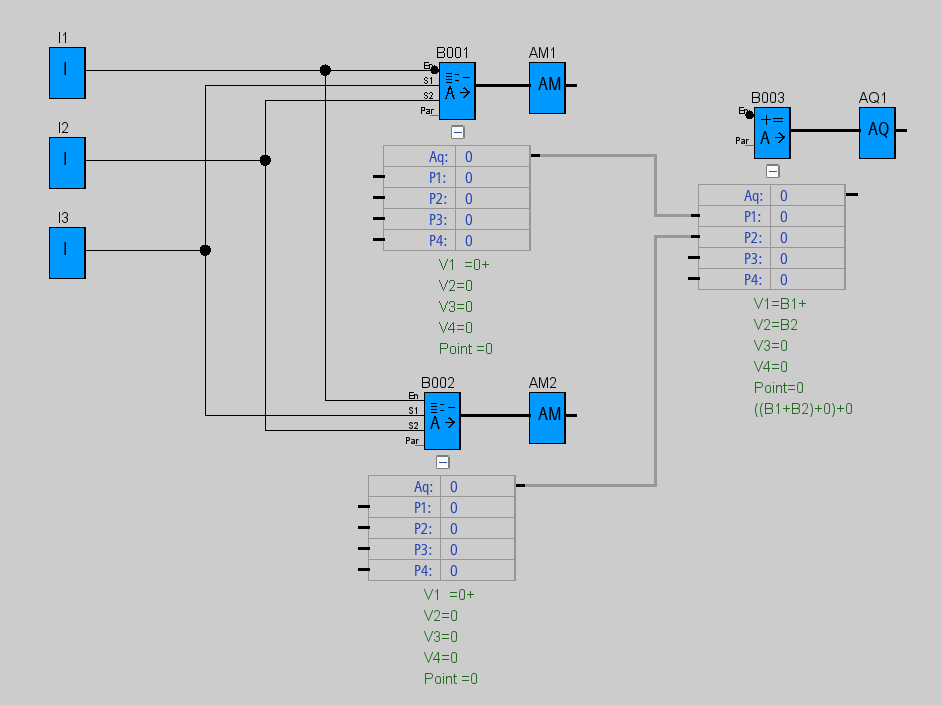Click the P1 value in B002 table
Image resolution: width=942 pixels, height=705 pixels.
pyautogui.click(x=478, y=508)
